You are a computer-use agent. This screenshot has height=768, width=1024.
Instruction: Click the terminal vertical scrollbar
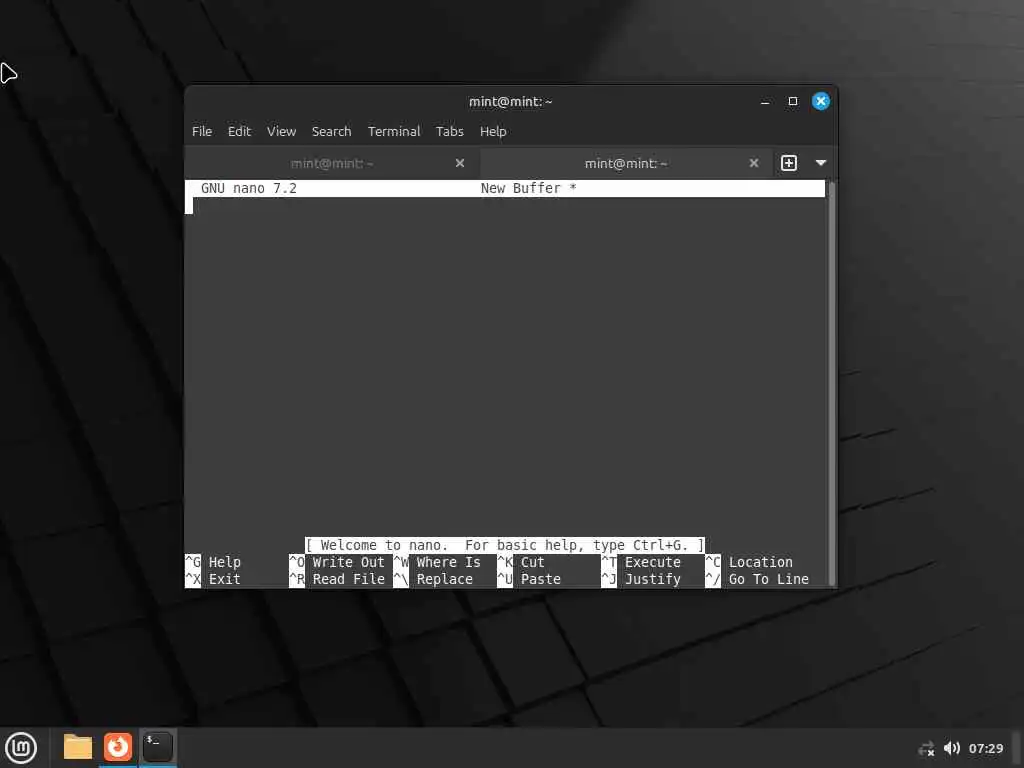pyautogui.click(x=831, y=383)
